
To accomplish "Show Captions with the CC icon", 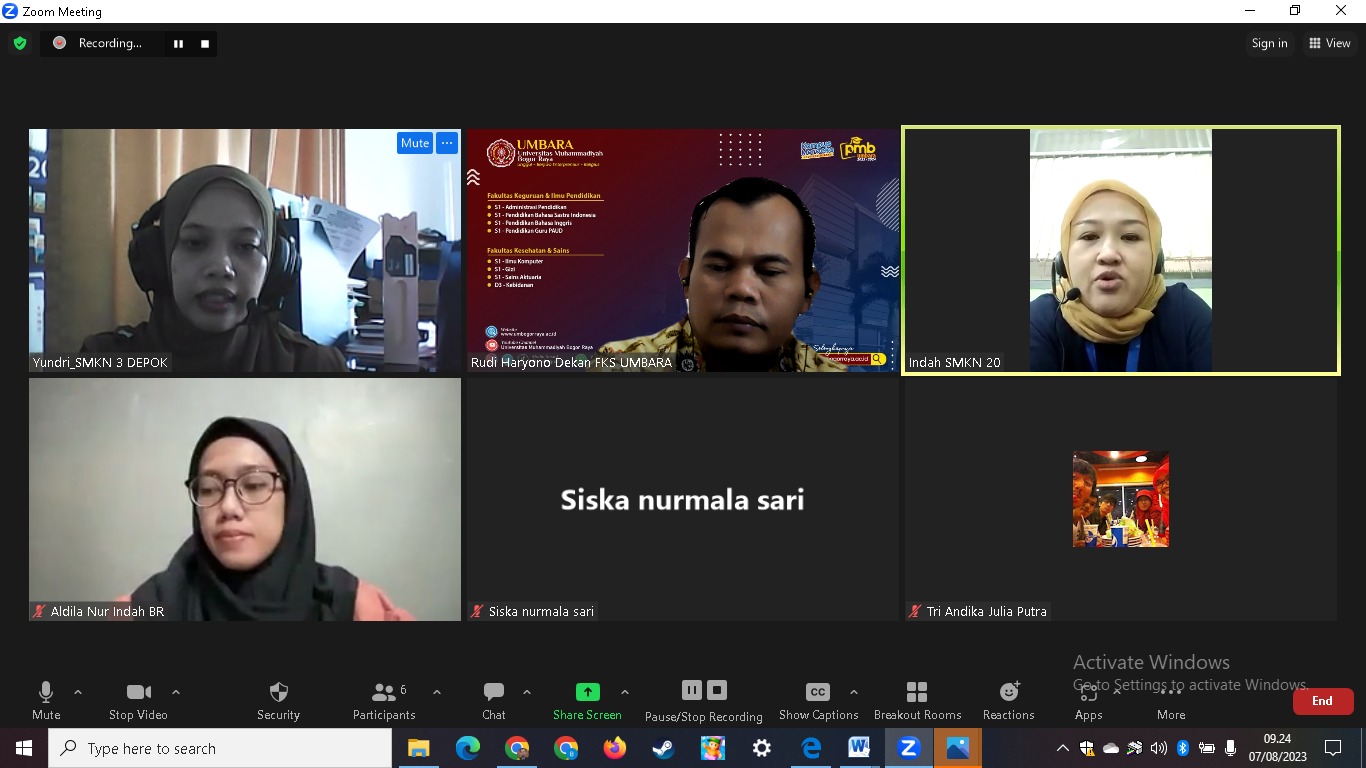I will coord(817,693).
